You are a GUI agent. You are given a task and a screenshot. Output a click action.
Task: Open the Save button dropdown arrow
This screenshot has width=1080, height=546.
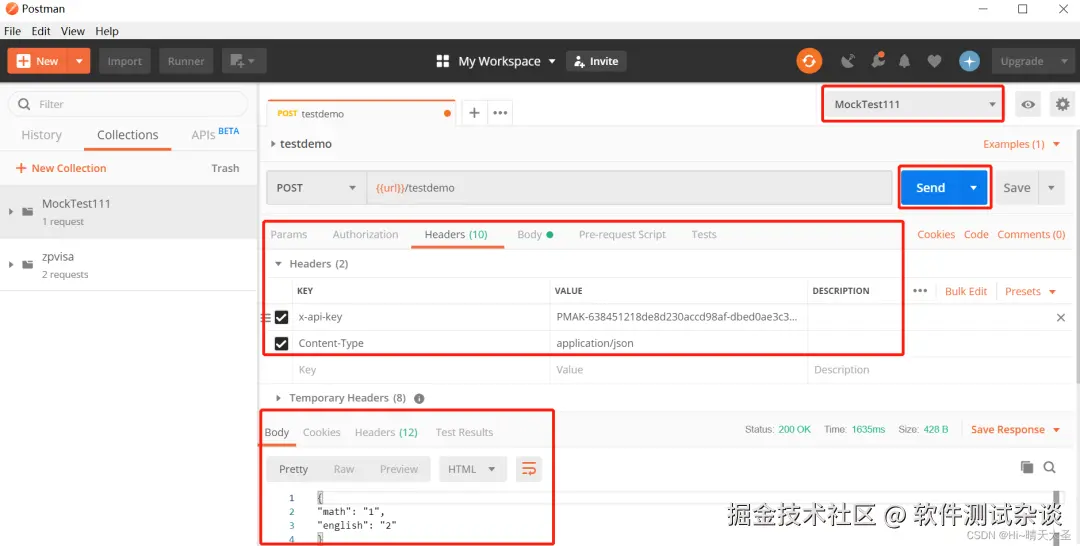[1051, 188]
